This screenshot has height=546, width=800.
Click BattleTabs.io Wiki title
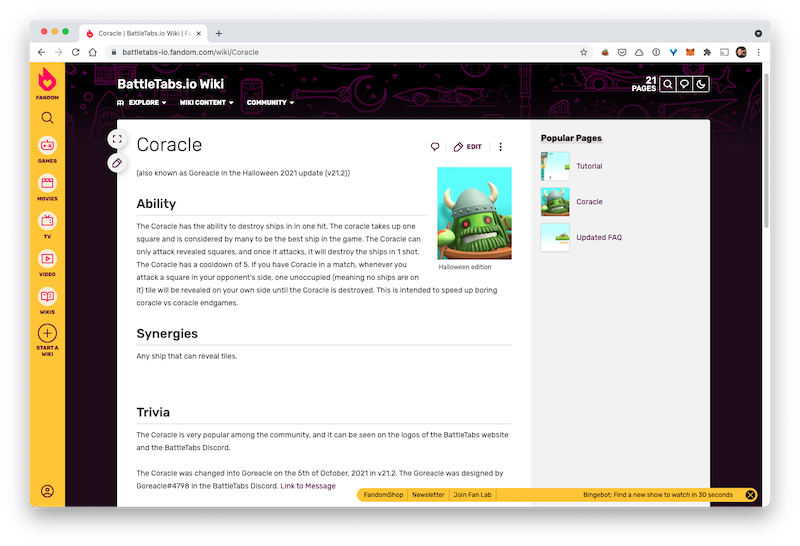[x=170, y=84]
